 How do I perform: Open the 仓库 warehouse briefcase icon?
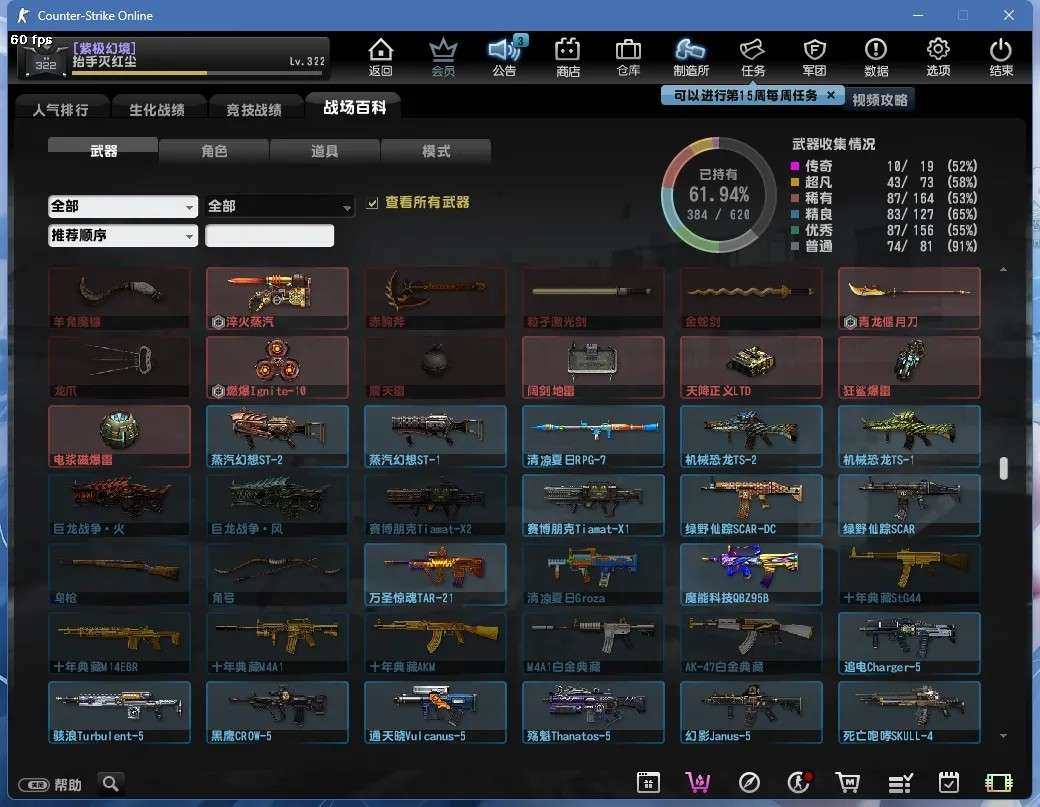pos(628,56)
